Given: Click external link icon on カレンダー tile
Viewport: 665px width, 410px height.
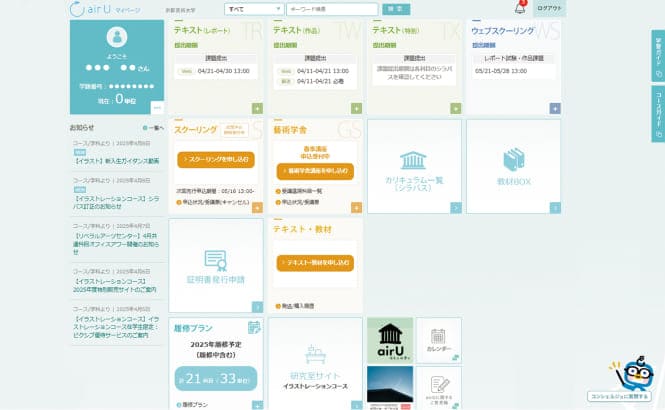Looking at the screenshot, I should (x=455, y=358).
